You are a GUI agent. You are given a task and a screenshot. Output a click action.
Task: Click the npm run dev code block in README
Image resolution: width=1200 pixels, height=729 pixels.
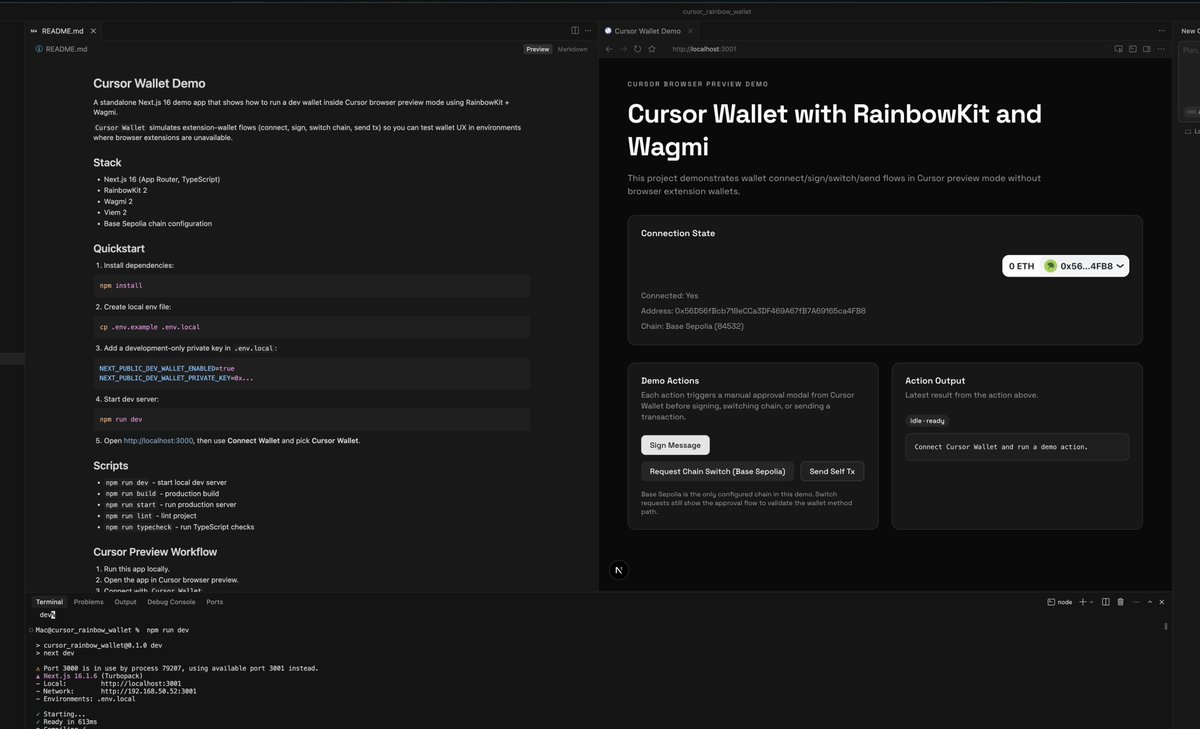pos(311,419)
